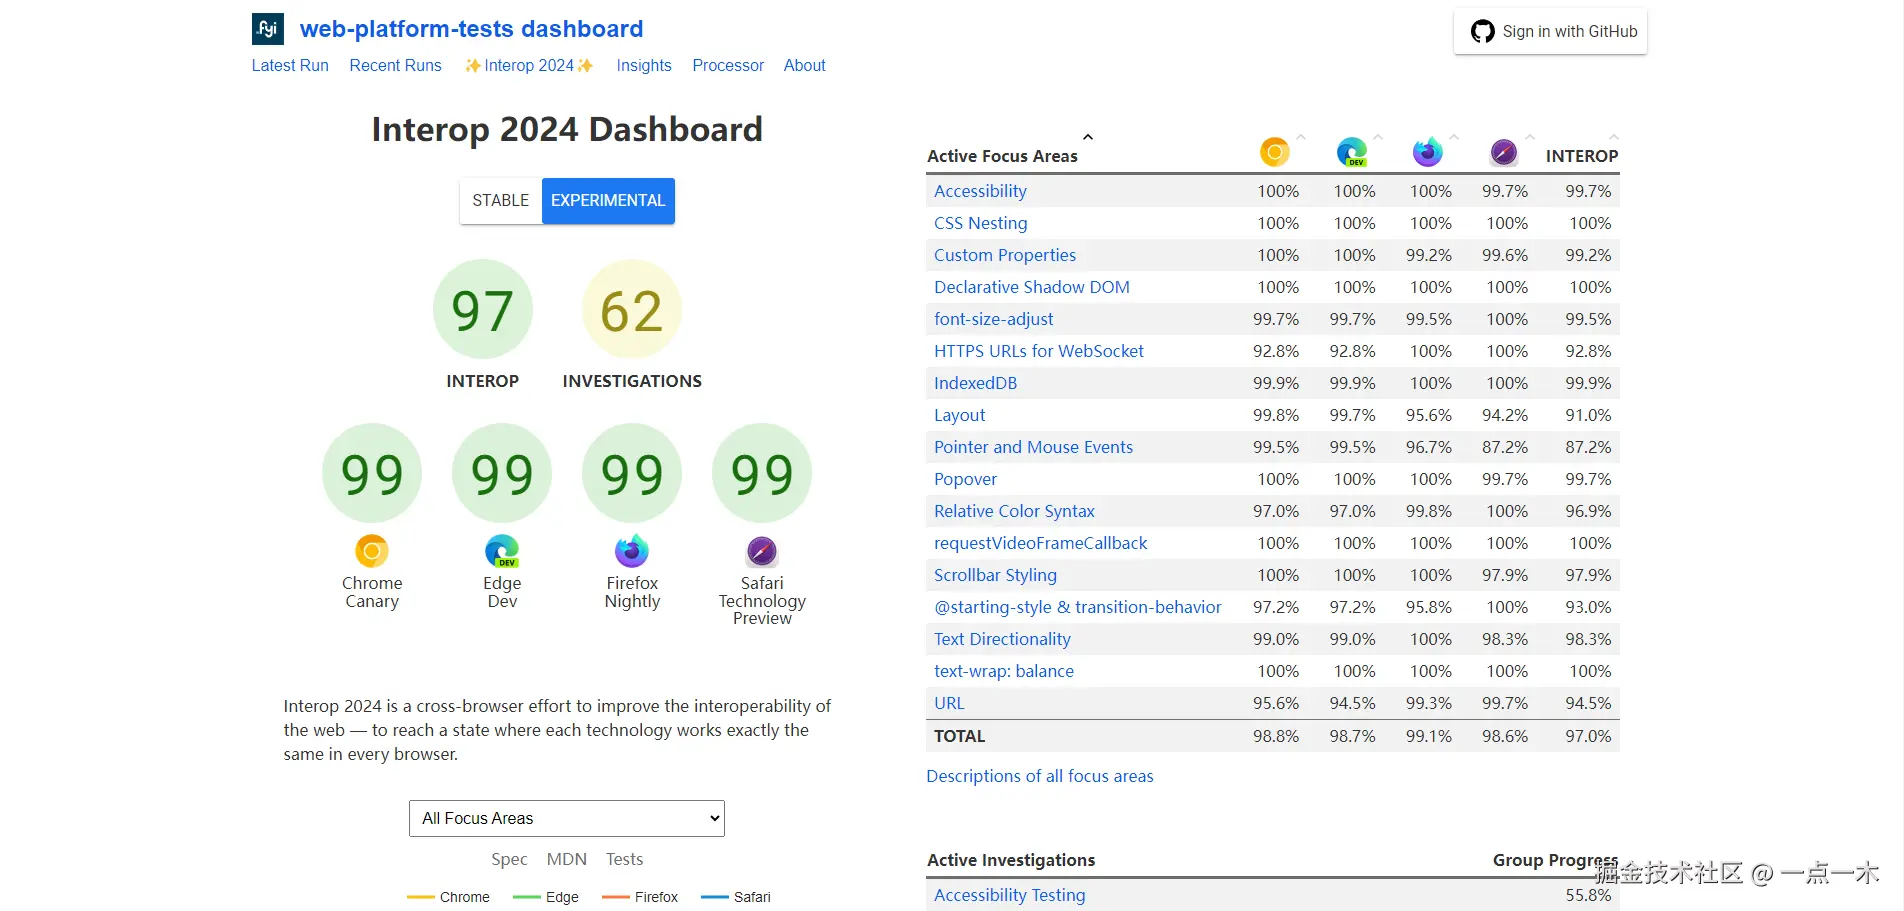Open the All Focus Areas dropdown

[x=567, y=818]
